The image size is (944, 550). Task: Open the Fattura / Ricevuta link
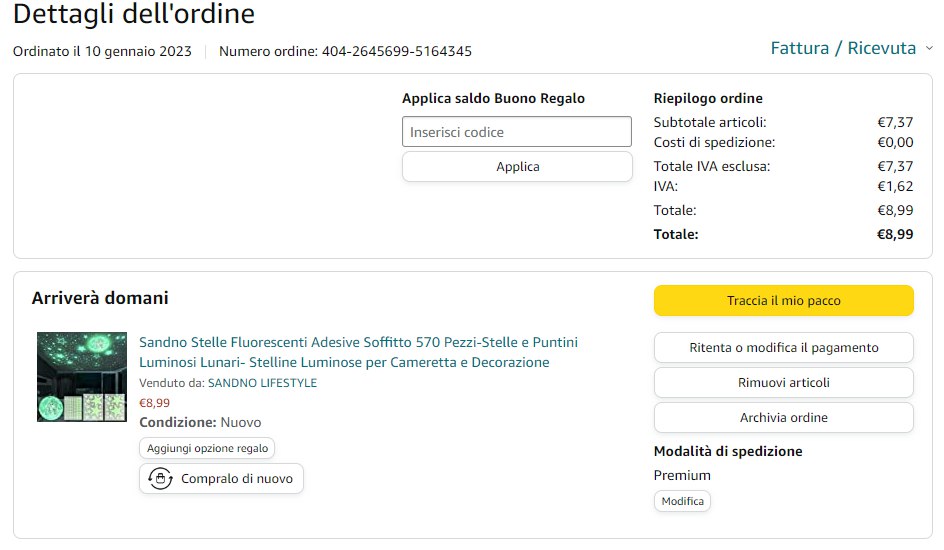[843, 48]
